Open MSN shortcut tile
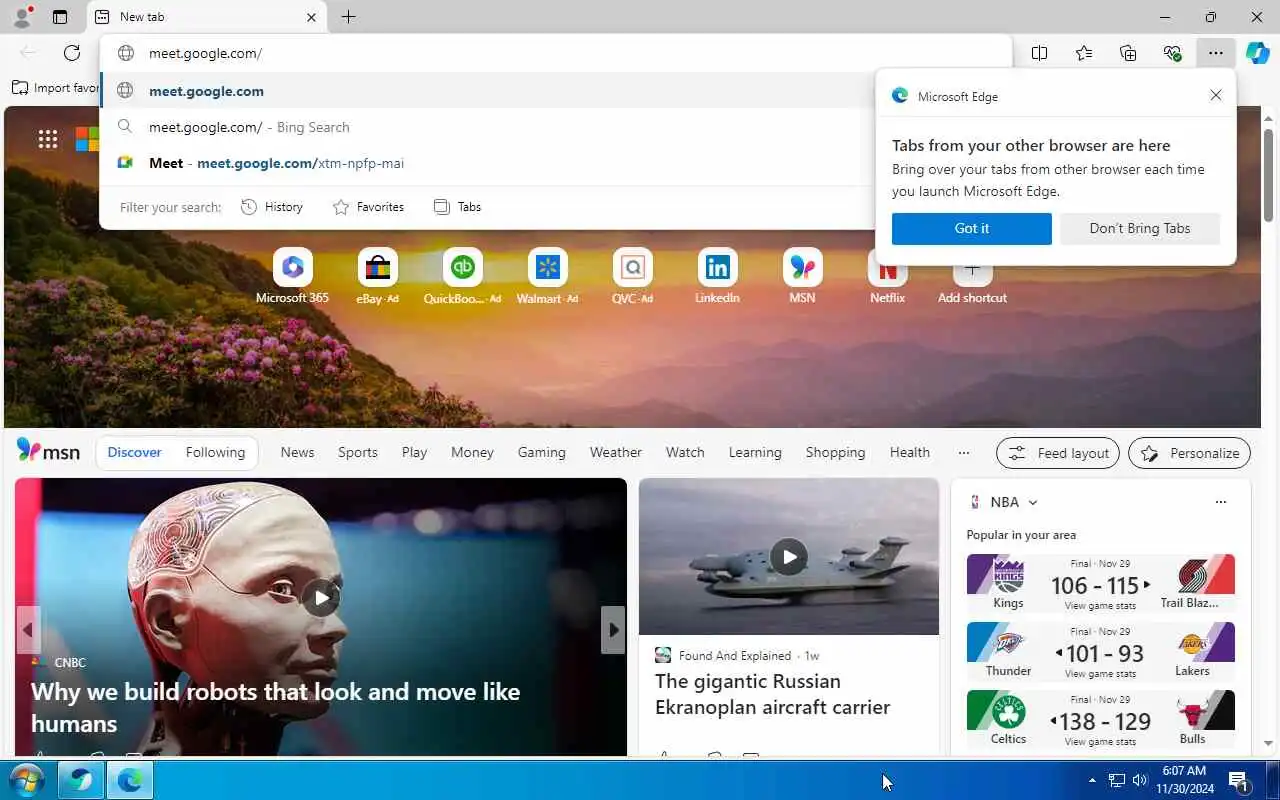This screenshot has width=1280, height=800. click(802, 276)
